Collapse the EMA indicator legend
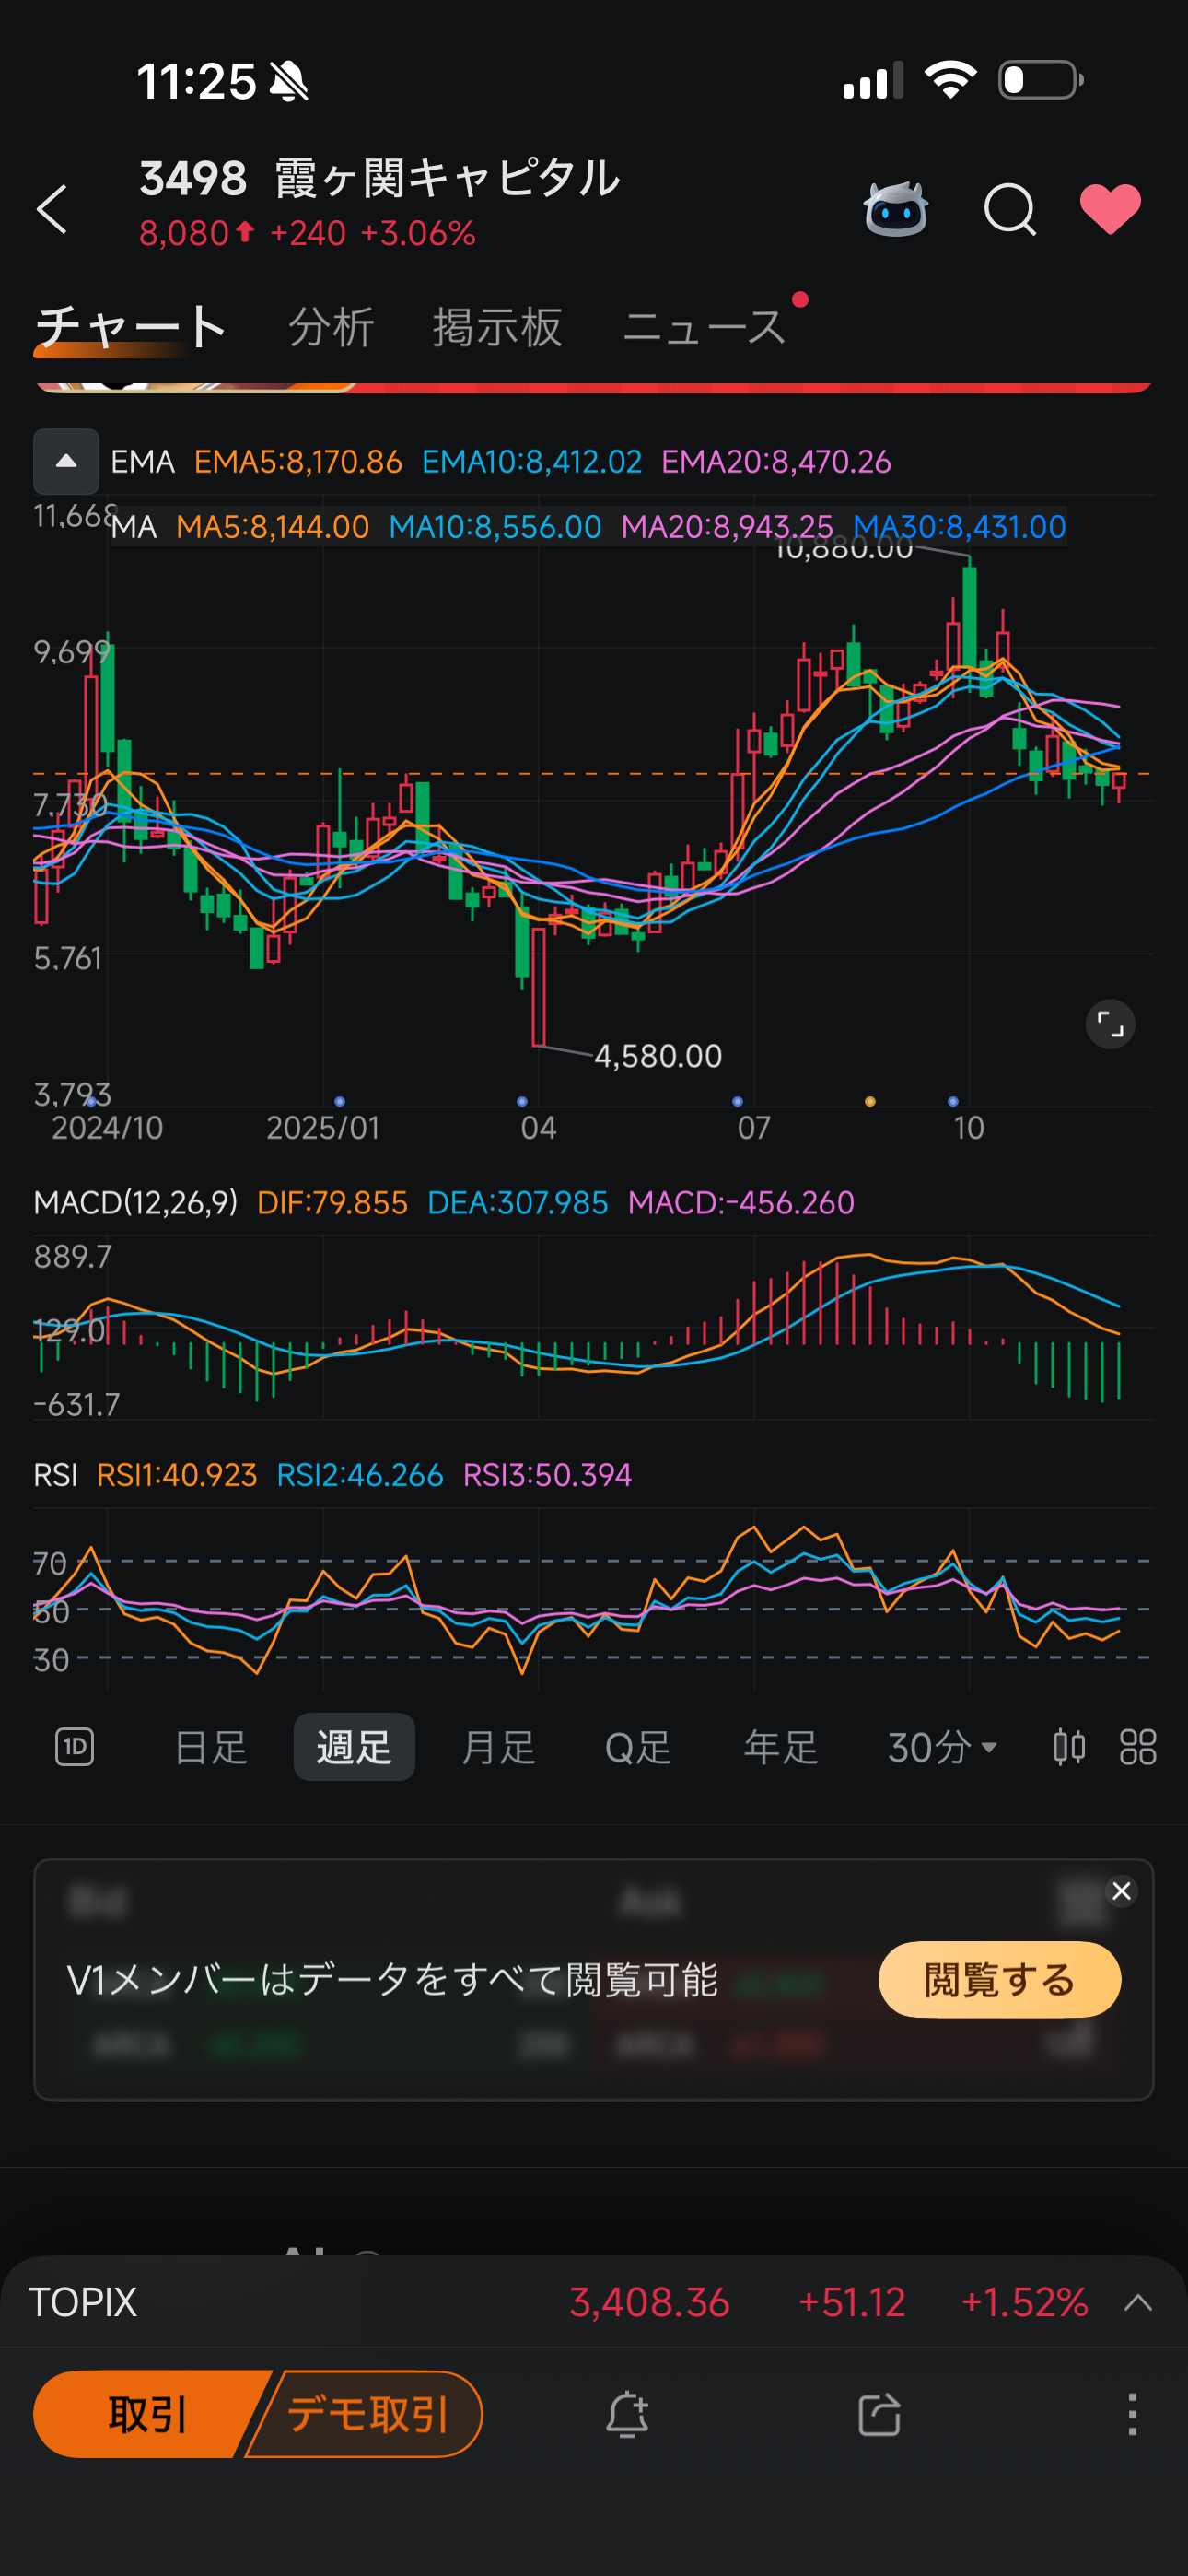The width and height of the screenshot is (1188, 2576). click(x=66, y=461)
